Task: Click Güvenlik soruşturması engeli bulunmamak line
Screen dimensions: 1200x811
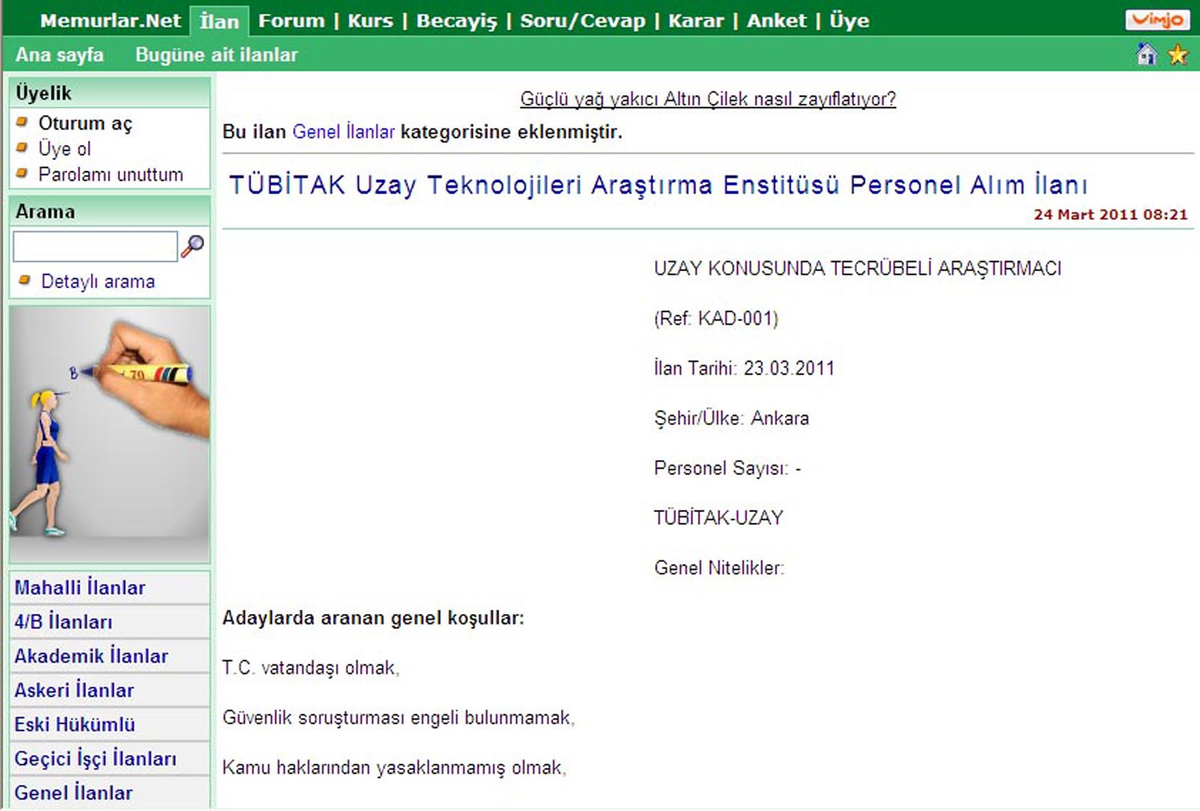Action: tap(398, 718)
